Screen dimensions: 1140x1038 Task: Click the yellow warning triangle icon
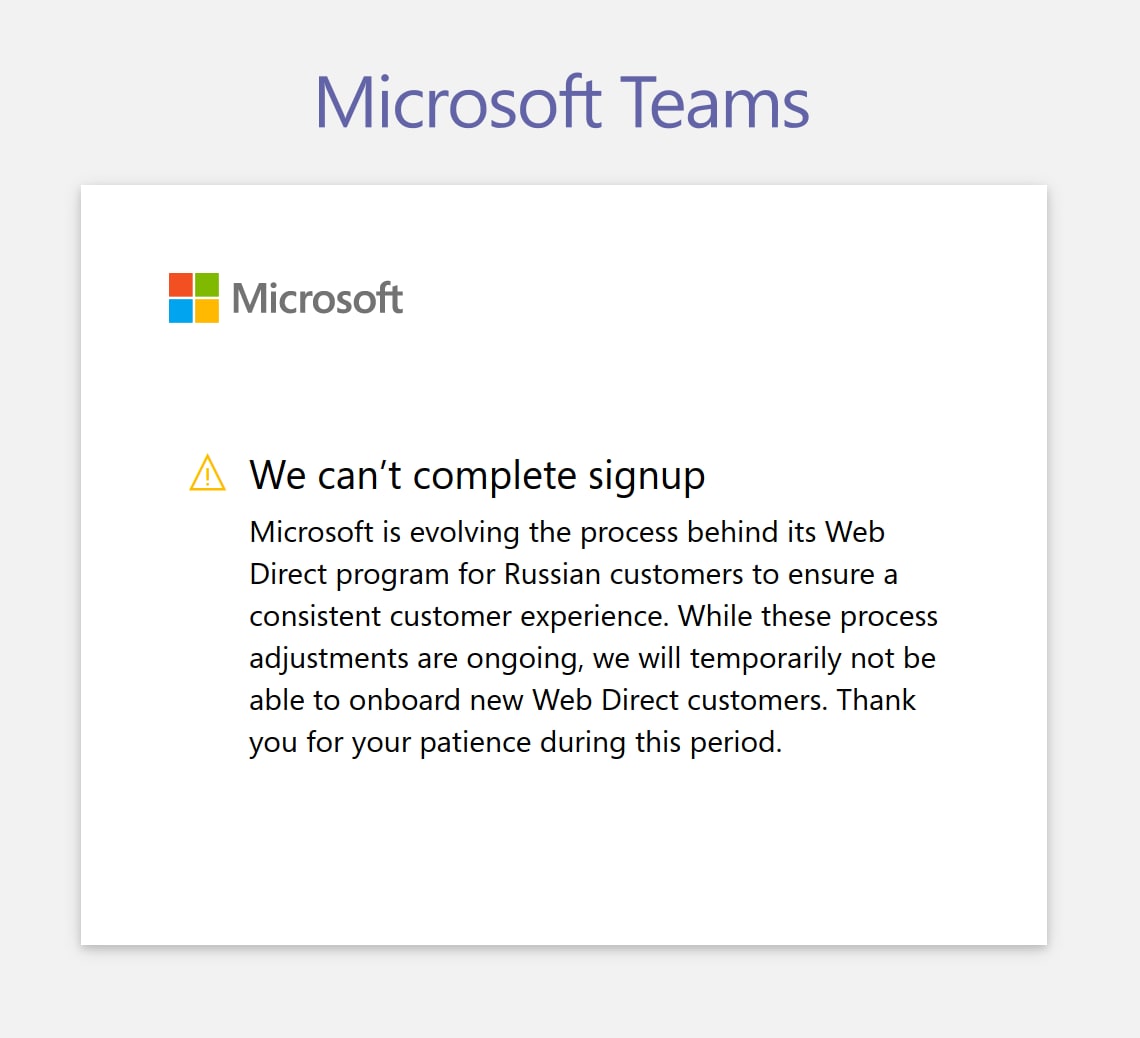click(207, 473)
